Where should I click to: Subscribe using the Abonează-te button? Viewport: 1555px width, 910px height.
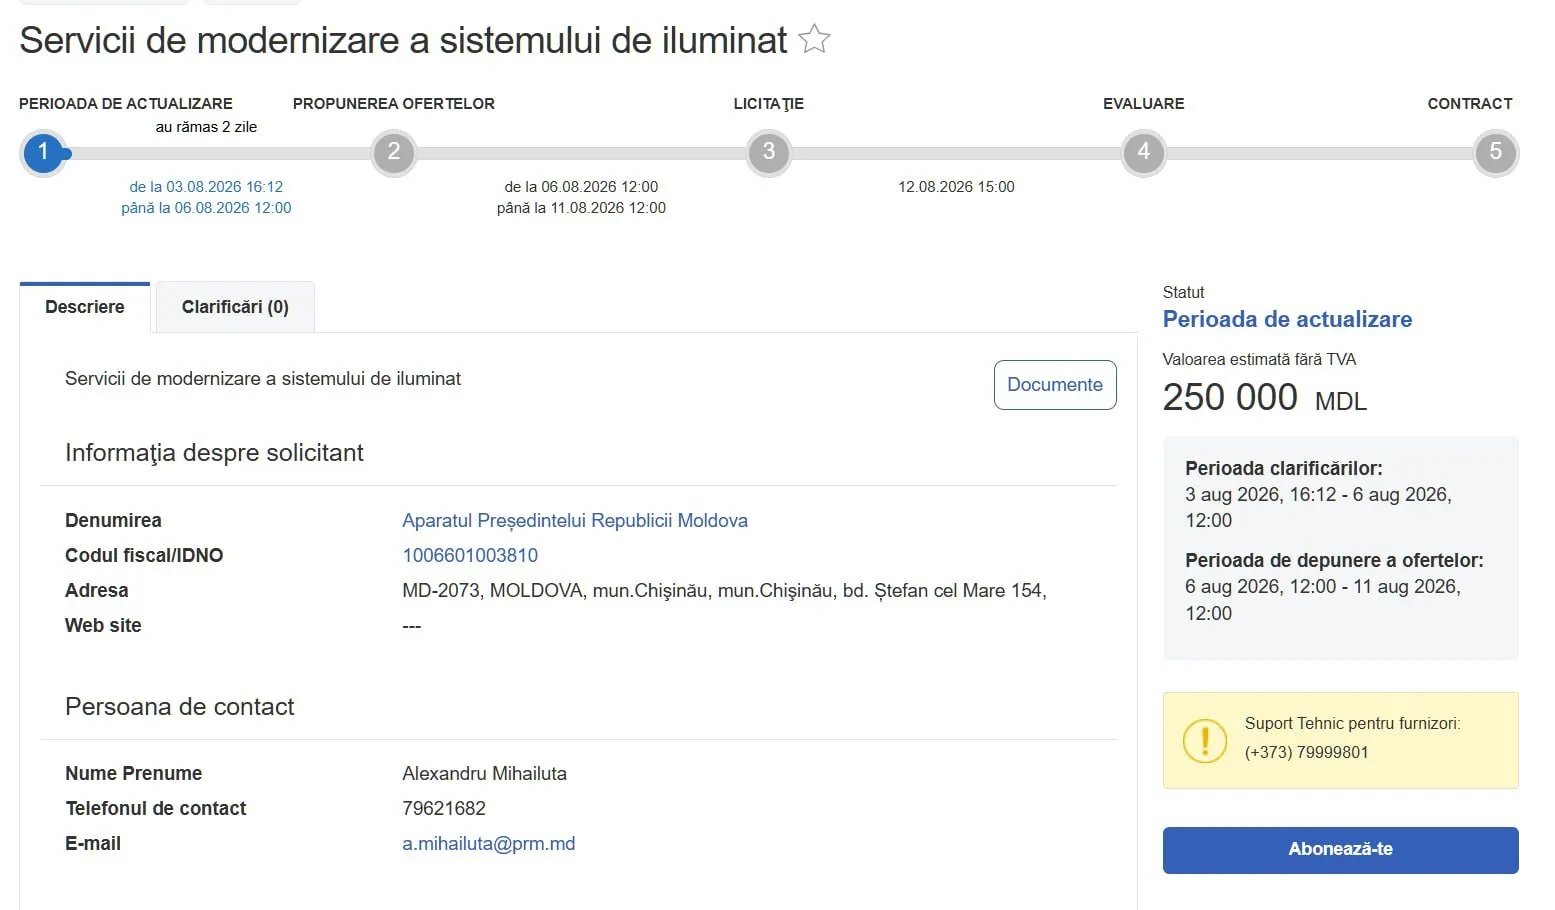click(1340, 850)
